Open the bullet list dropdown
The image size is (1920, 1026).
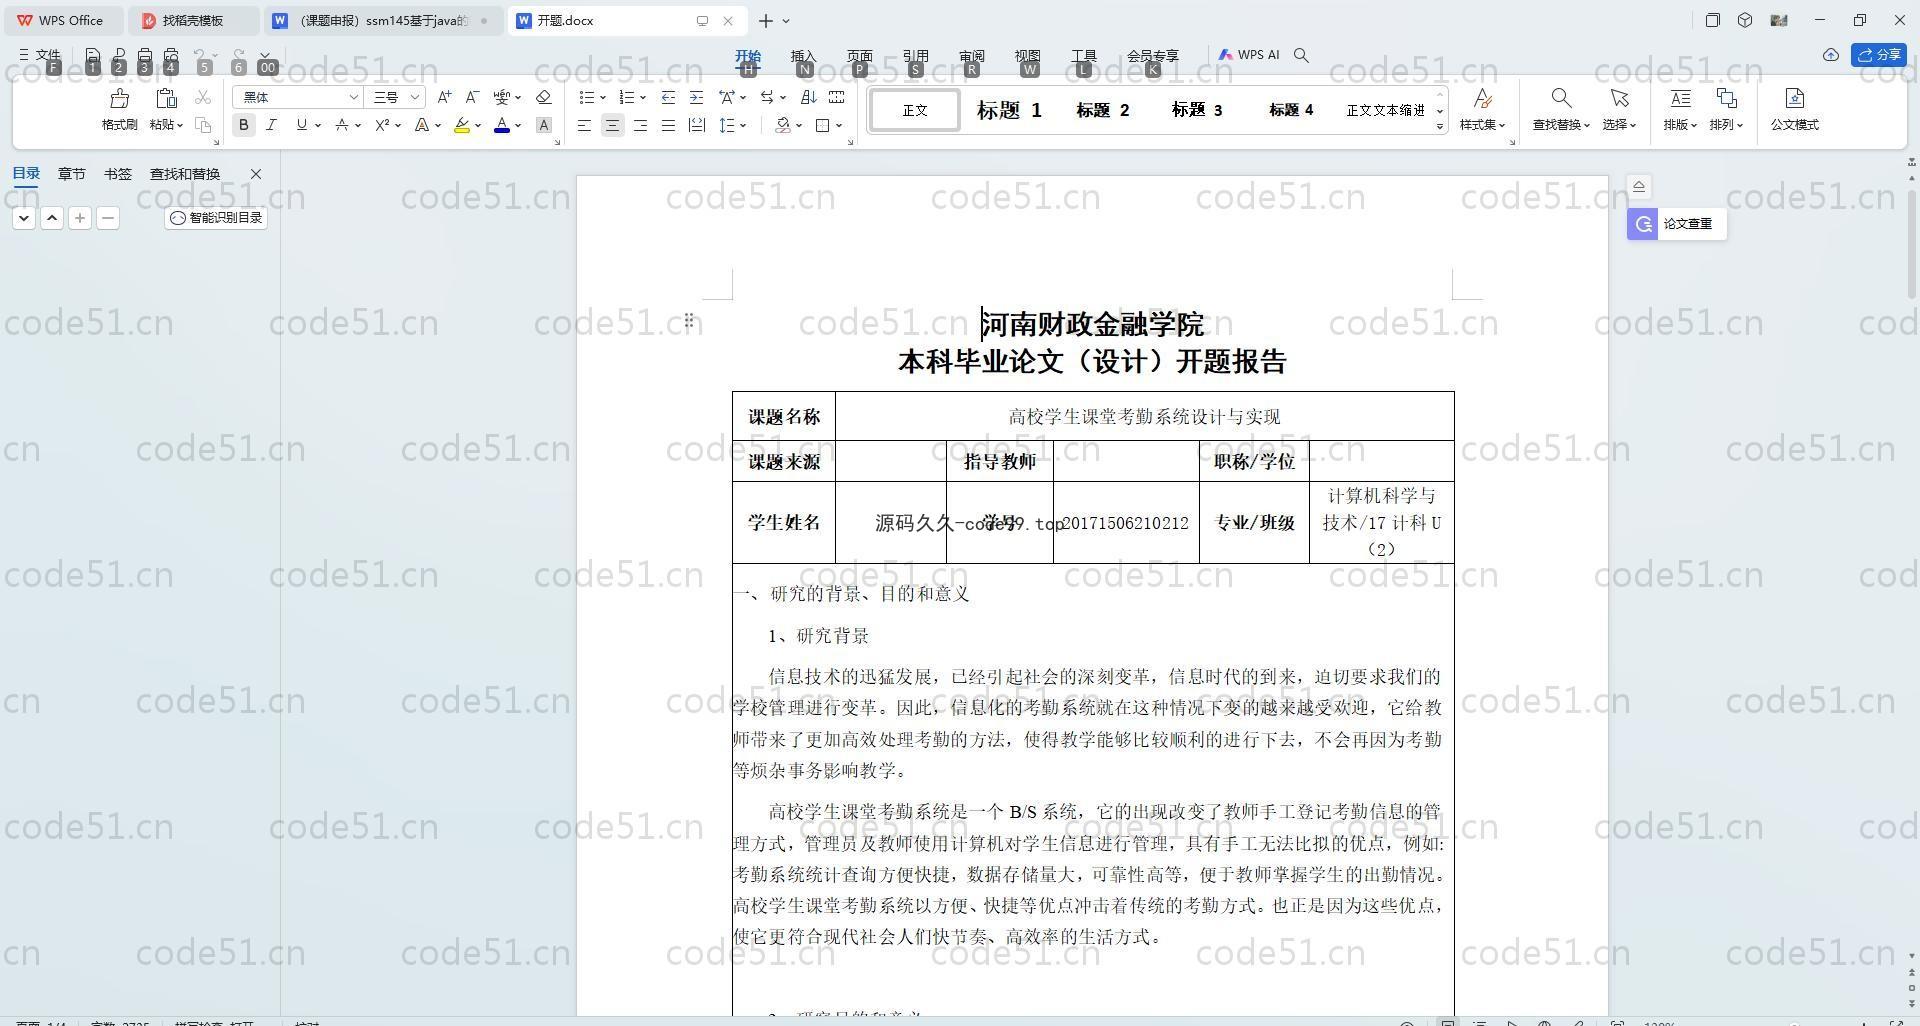tap(603, 98)
